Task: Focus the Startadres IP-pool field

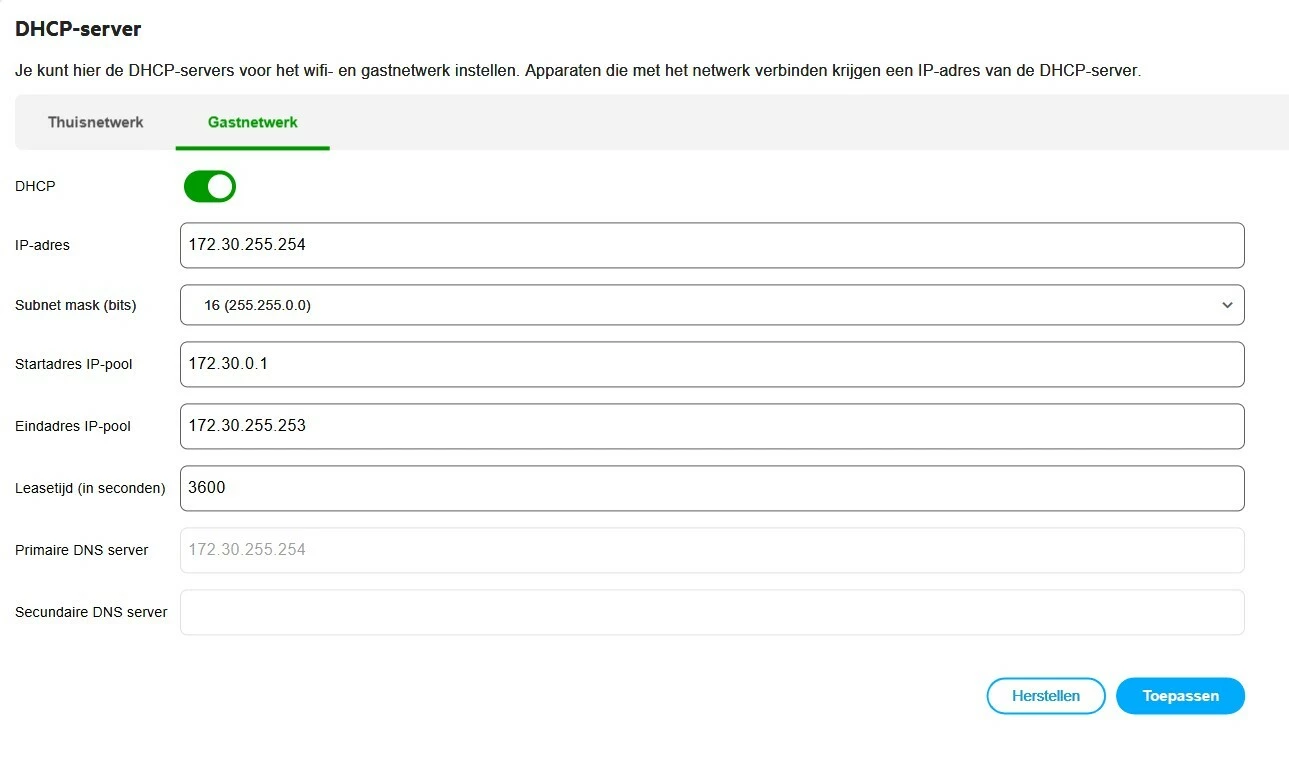Action: coord(712,364)
